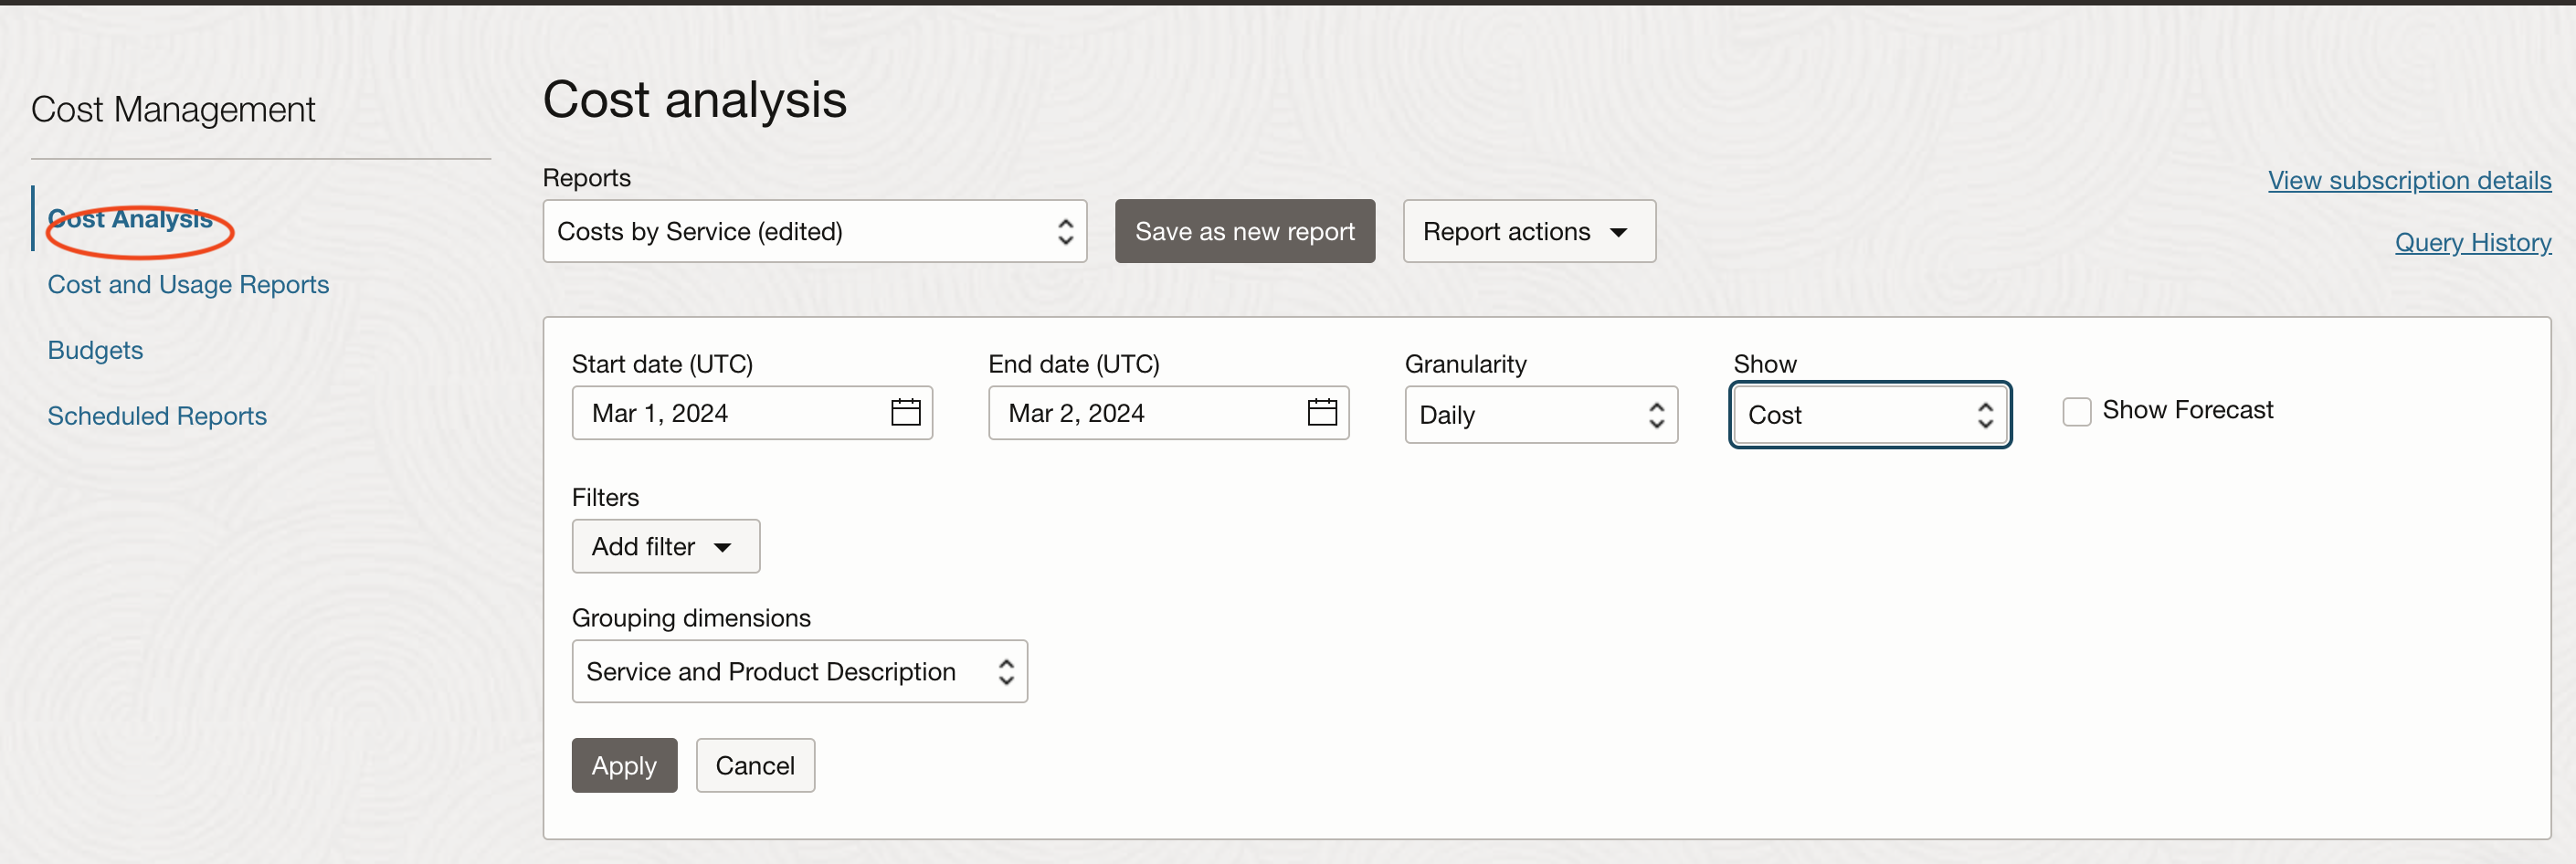Open the End date calendar picker
The image size is (2576, 864).
[1322, 412]
